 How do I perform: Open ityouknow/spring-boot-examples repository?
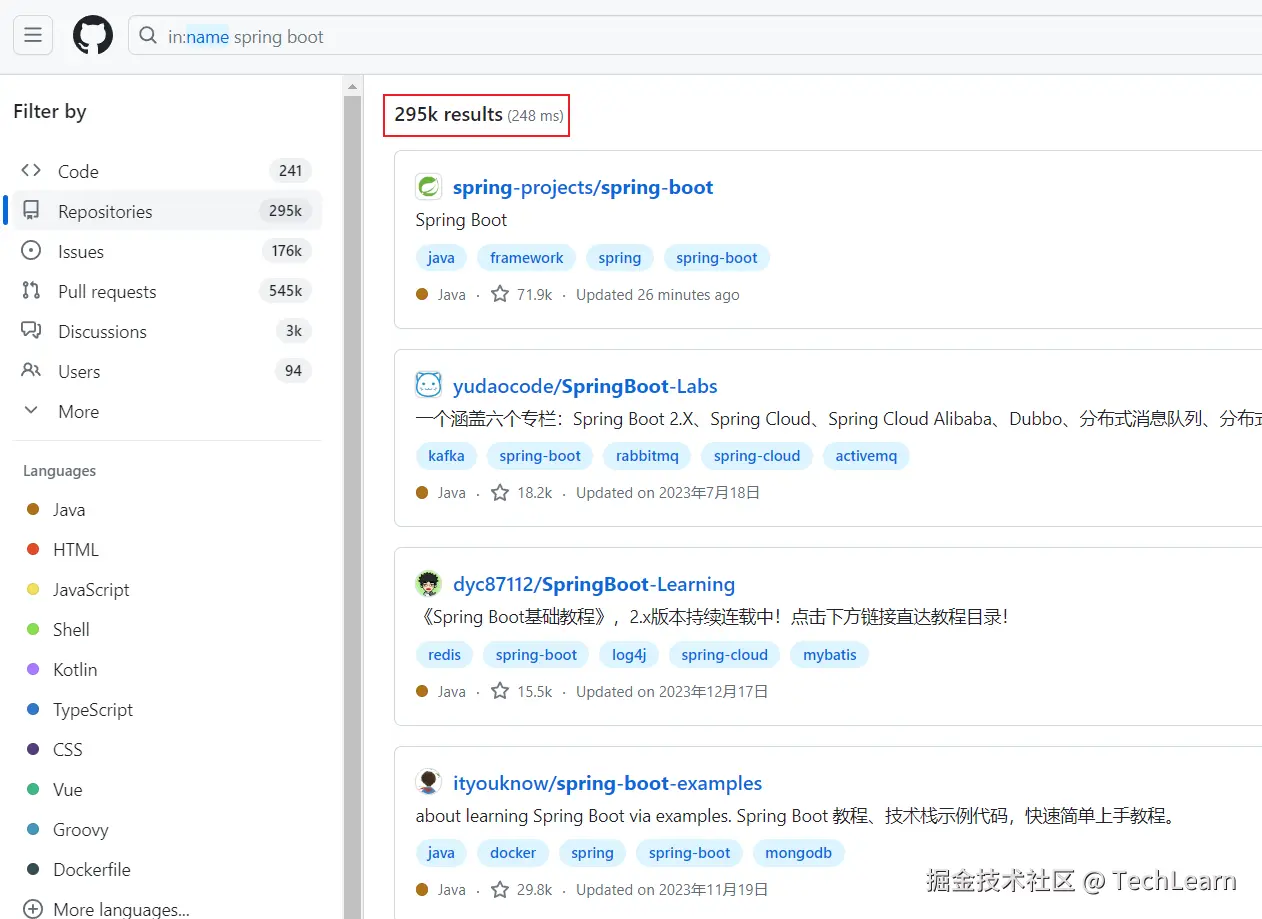click(607, 783)
